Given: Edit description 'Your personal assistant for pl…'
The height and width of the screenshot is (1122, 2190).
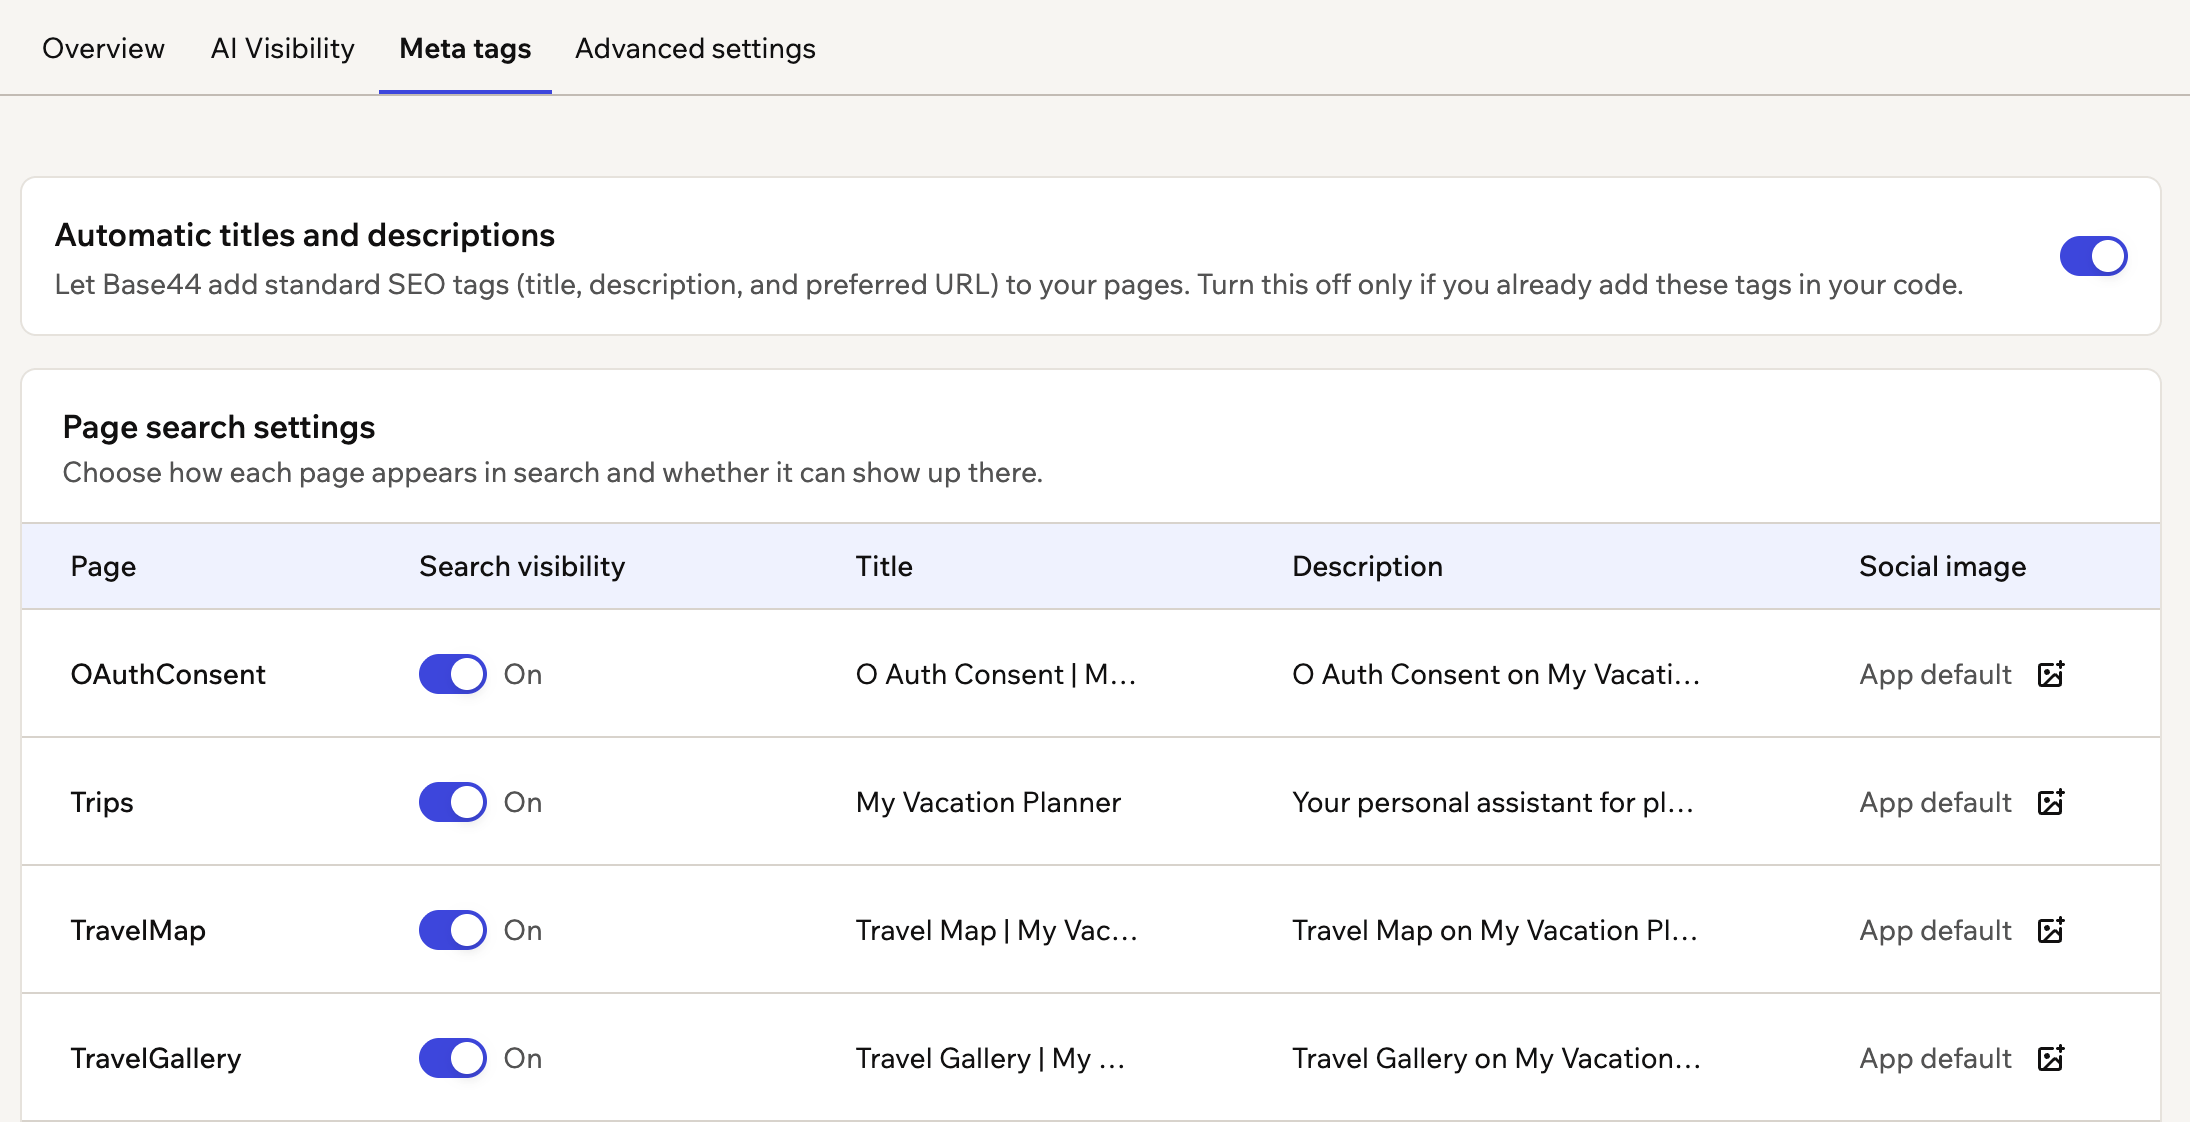Looking at the screenshot, I should (1493, 802).
